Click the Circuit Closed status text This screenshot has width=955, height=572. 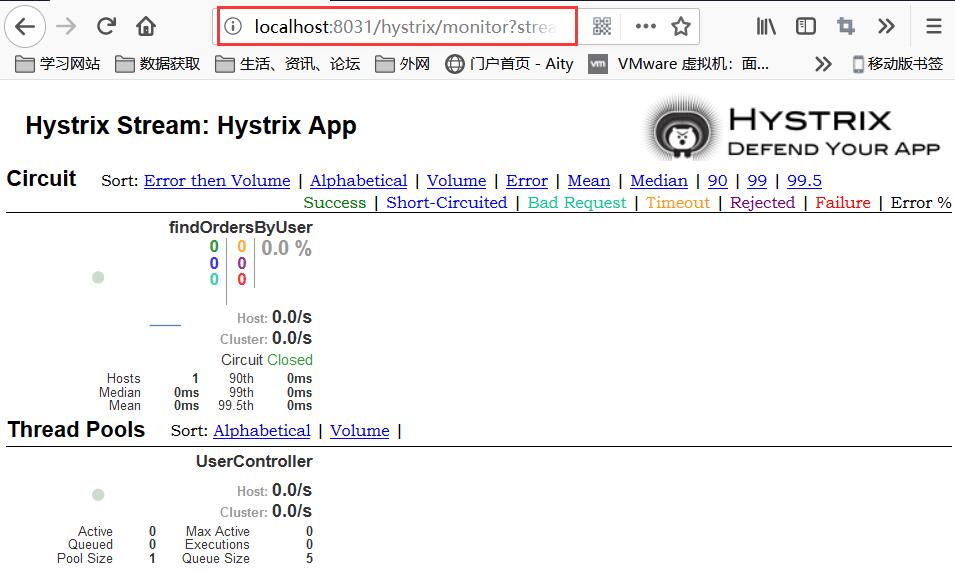click(x=267, y=359)
